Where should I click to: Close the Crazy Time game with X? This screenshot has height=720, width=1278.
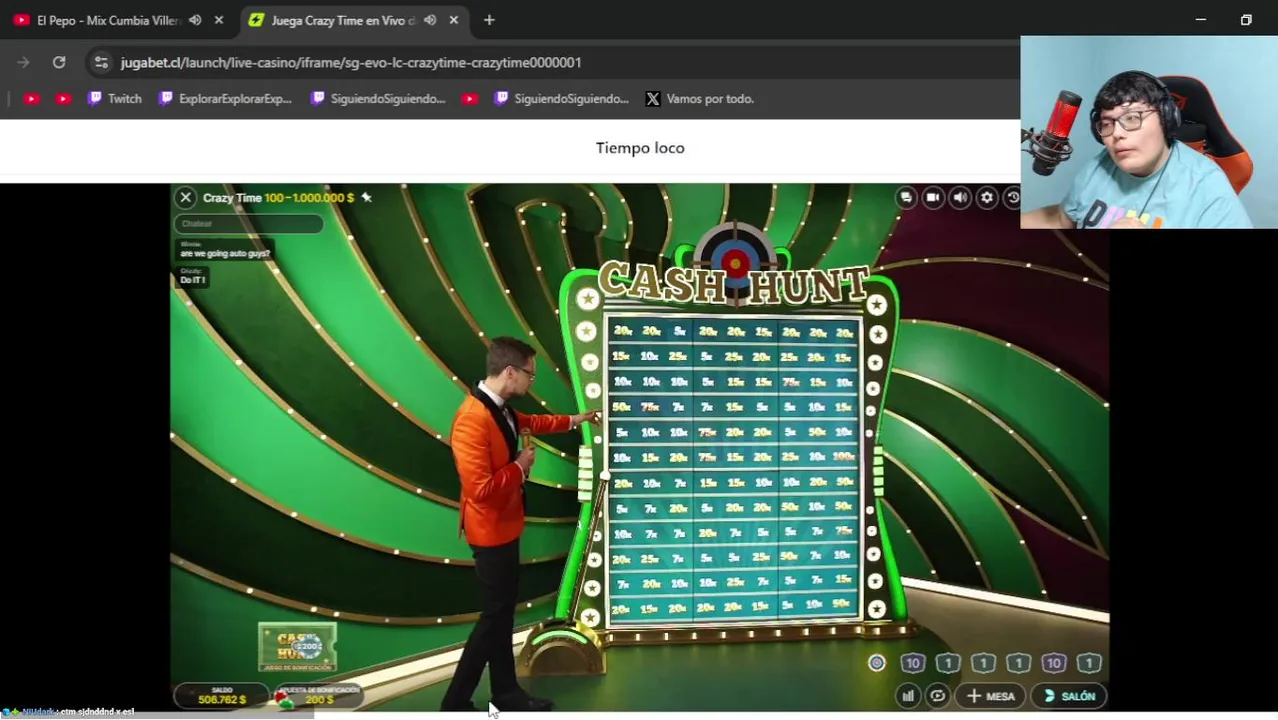tap(186, 198)
